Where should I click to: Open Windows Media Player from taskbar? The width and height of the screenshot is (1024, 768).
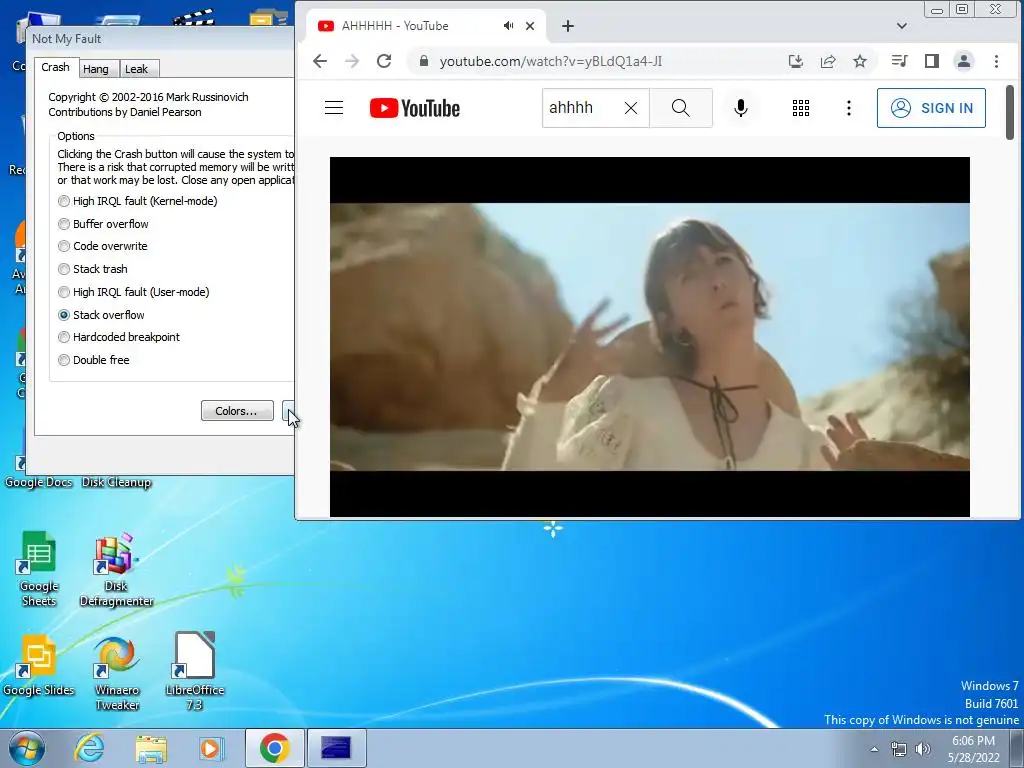coord(211,748)
